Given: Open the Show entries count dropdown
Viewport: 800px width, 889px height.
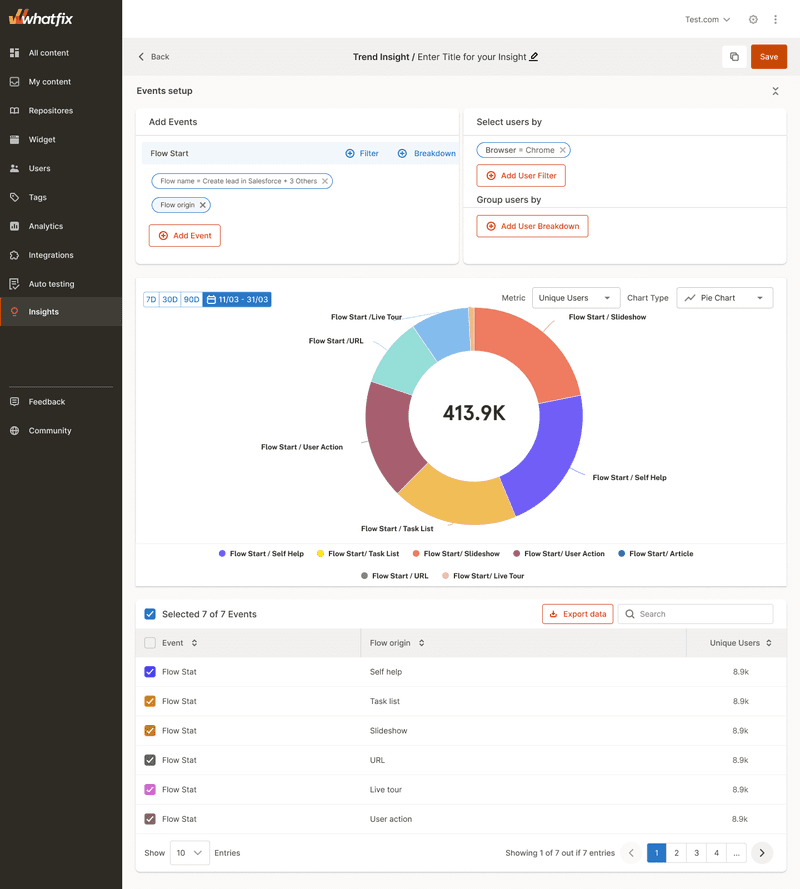Looking at the screenshot, I should coord(189,853).
